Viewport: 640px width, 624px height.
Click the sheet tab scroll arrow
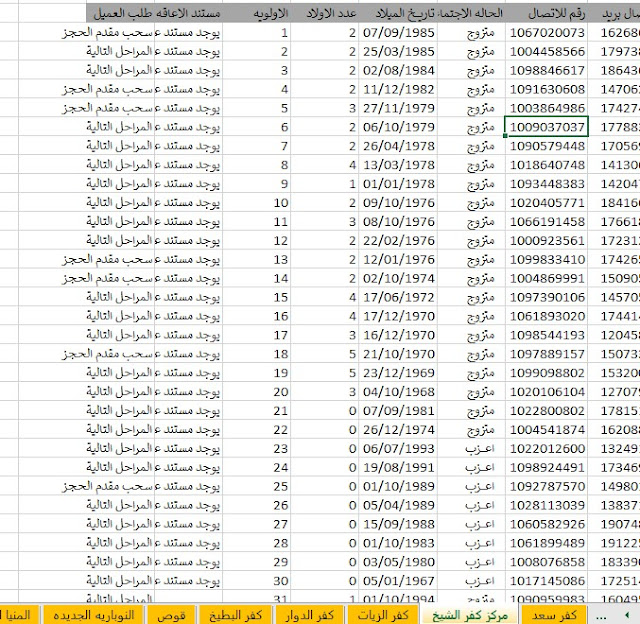627,615
